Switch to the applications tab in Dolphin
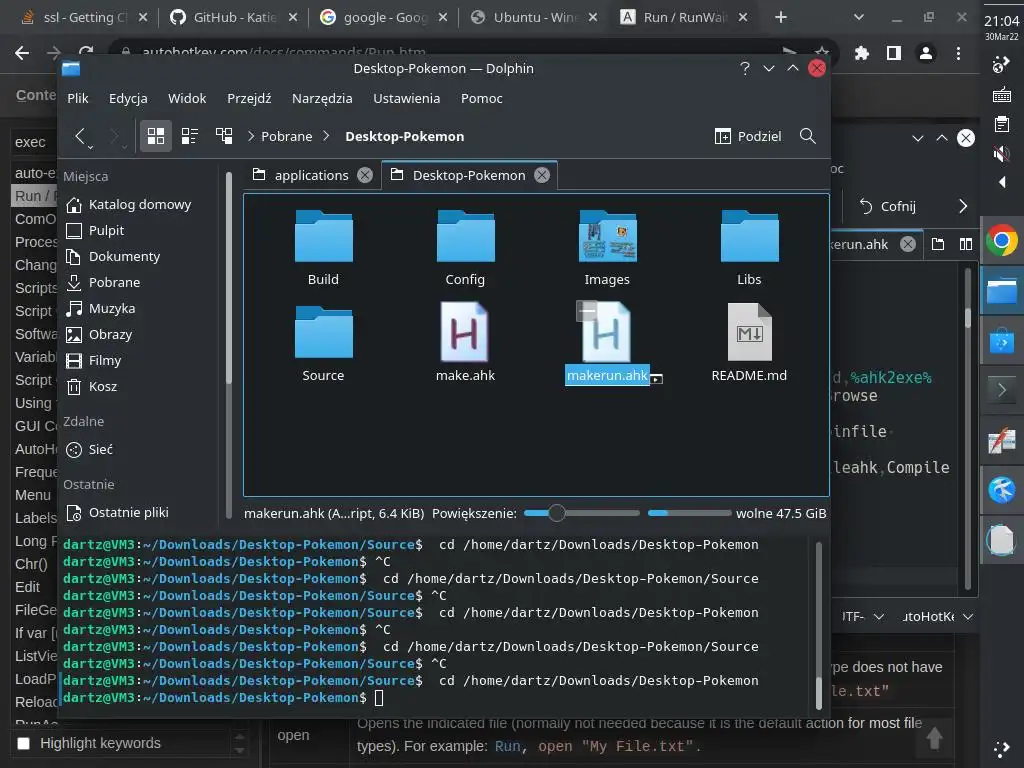This screenshot has height=768, width=1024. [x=312, y=175]
